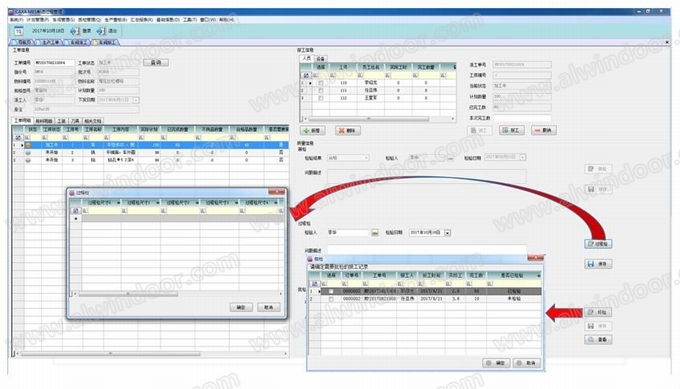Screen dimensions: 680x389
Task: Click the floppy-disk save button below 过程检
Action: click(x=598, y=263)
